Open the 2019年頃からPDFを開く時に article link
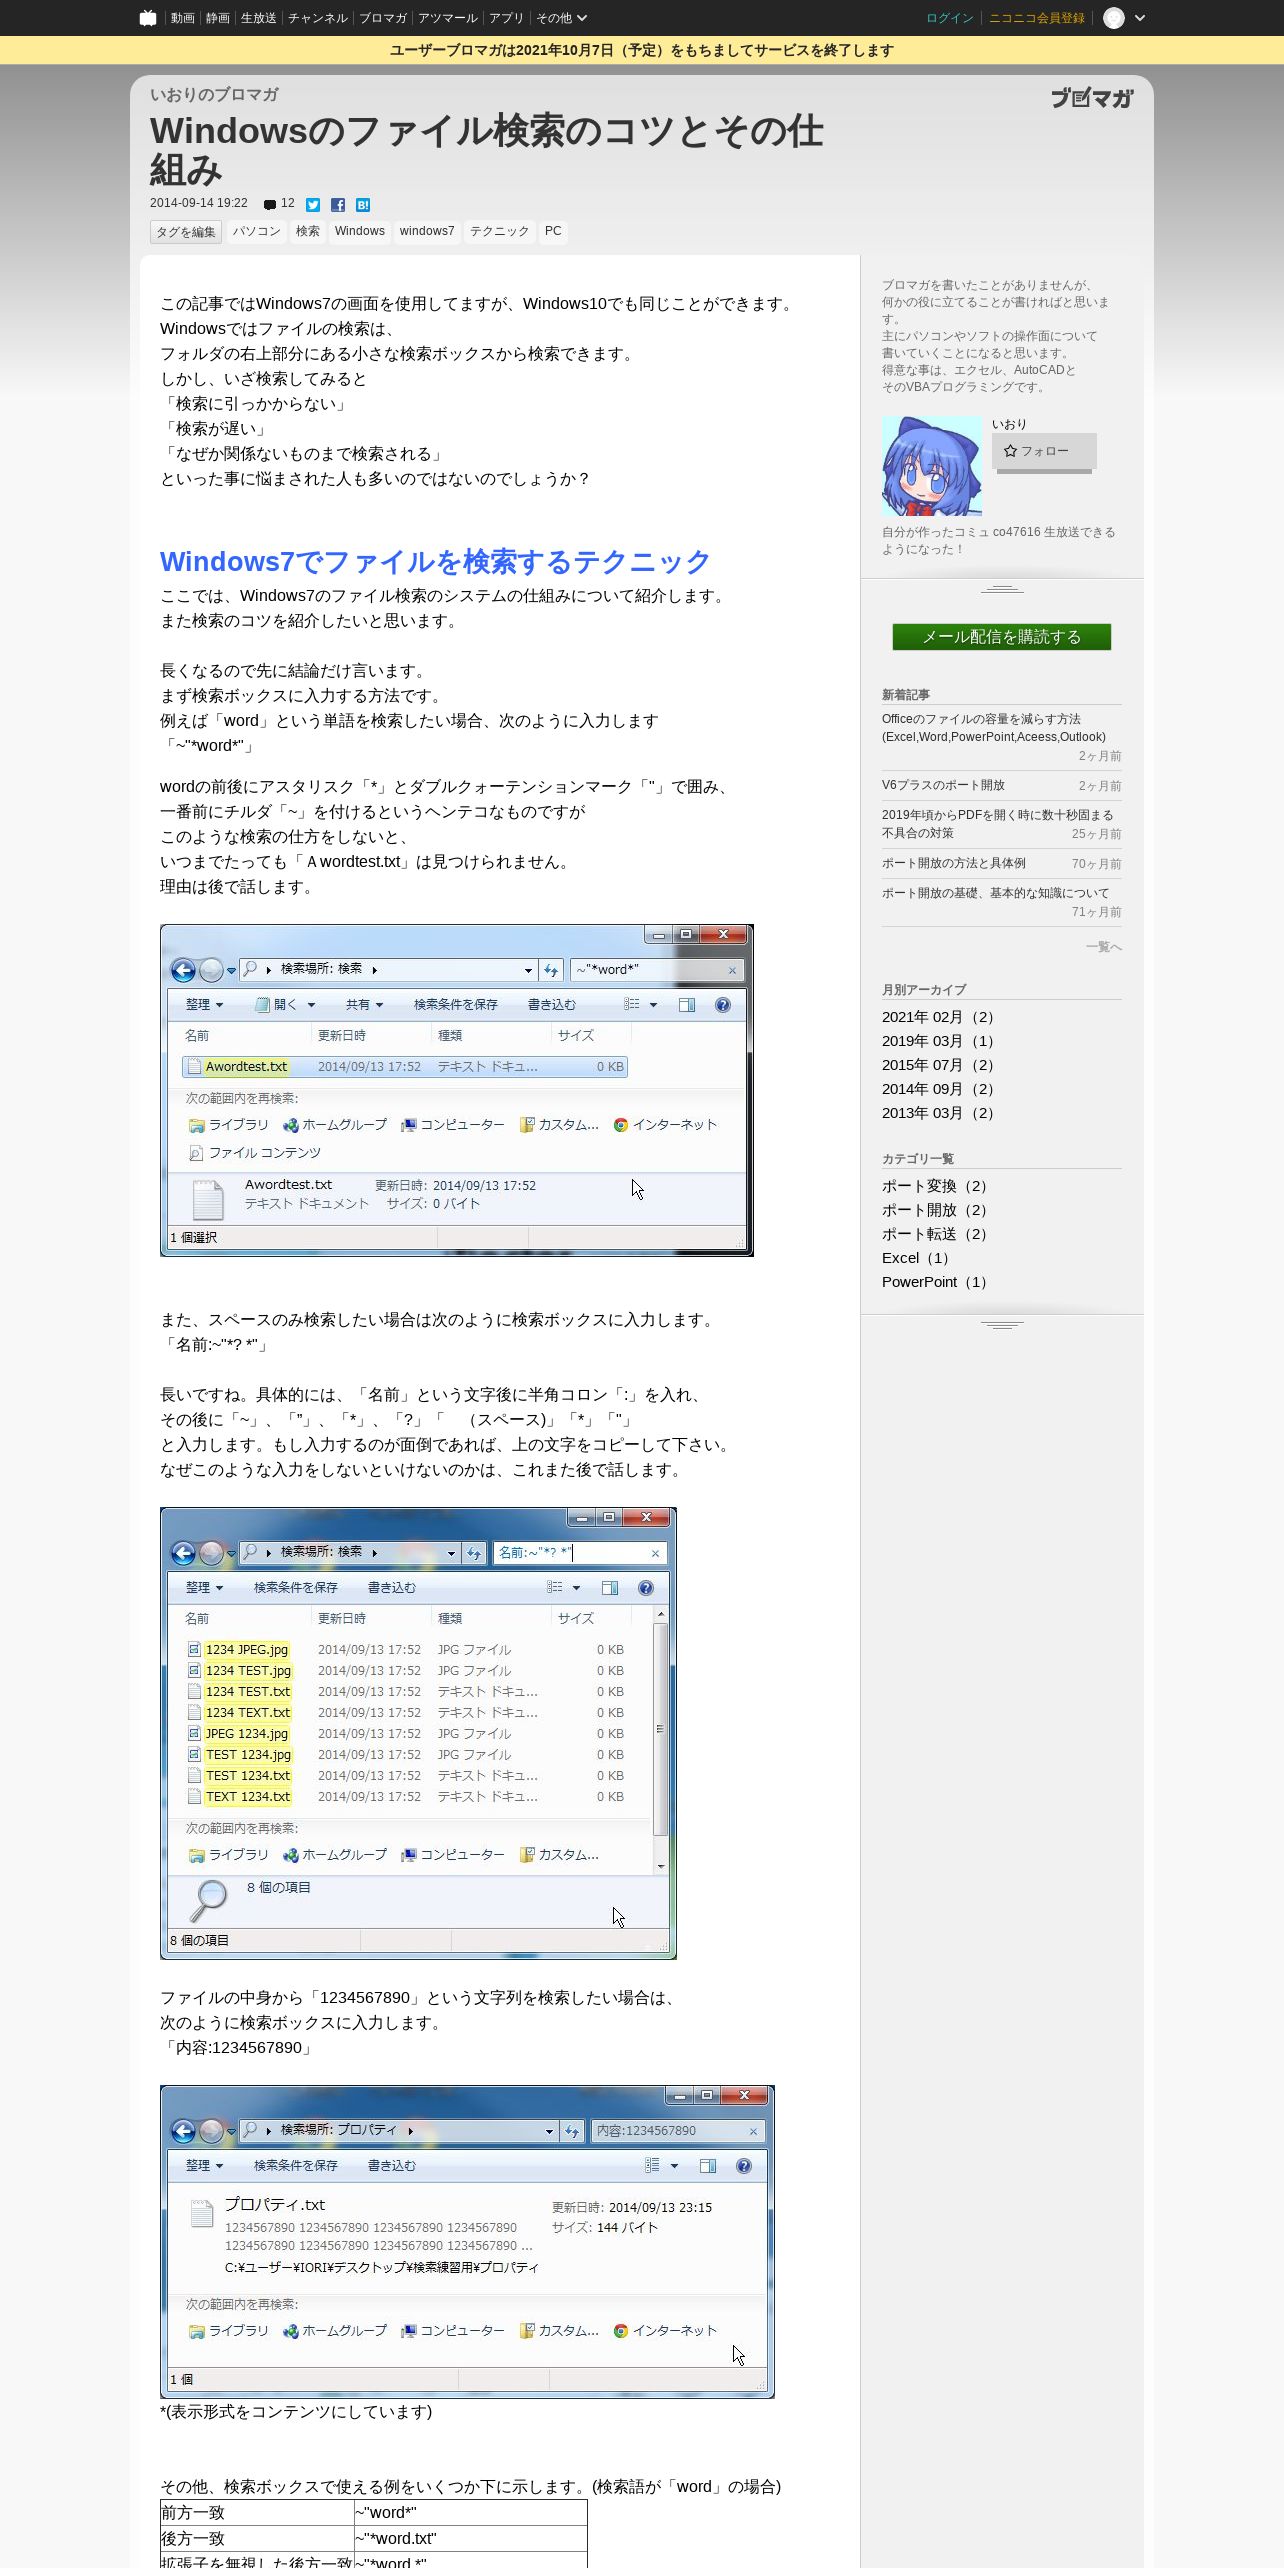 click(x=997, y=824)
